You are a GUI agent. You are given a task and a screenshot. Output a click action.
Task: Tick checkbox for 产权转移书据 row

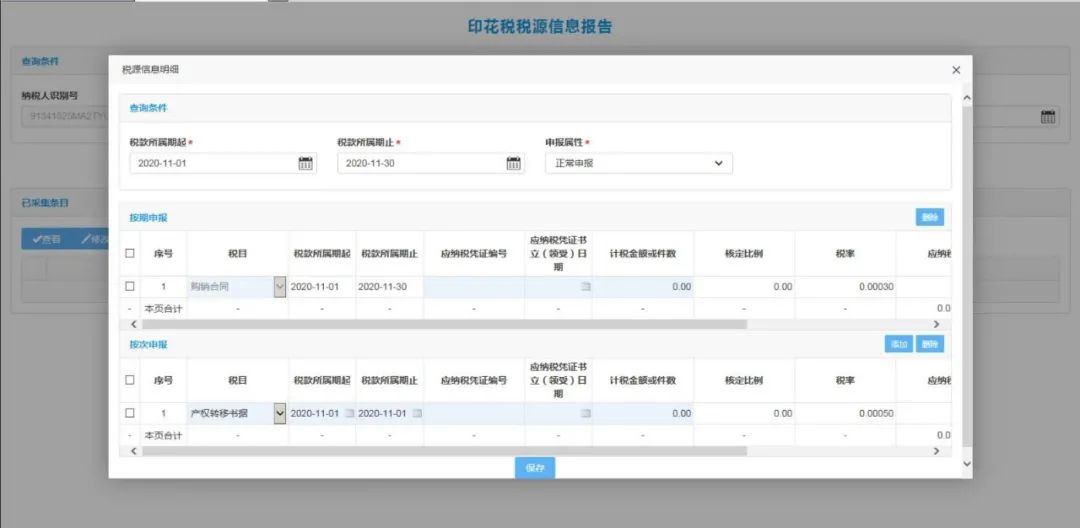click(x=130, y=413)
